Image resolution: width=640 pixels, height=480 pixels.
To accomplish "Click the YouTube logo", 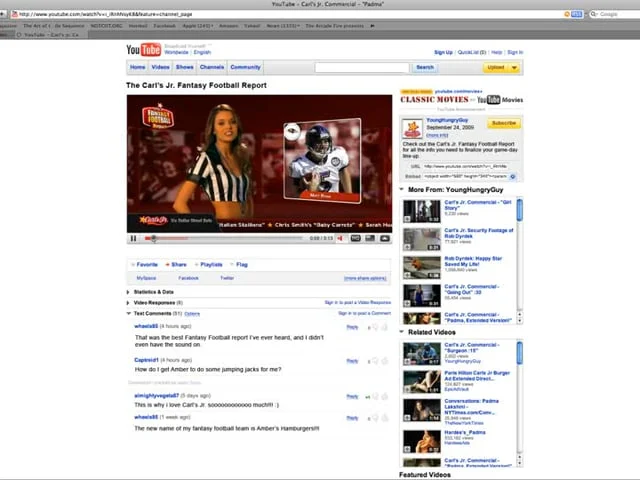I will [x=143, y=50].
